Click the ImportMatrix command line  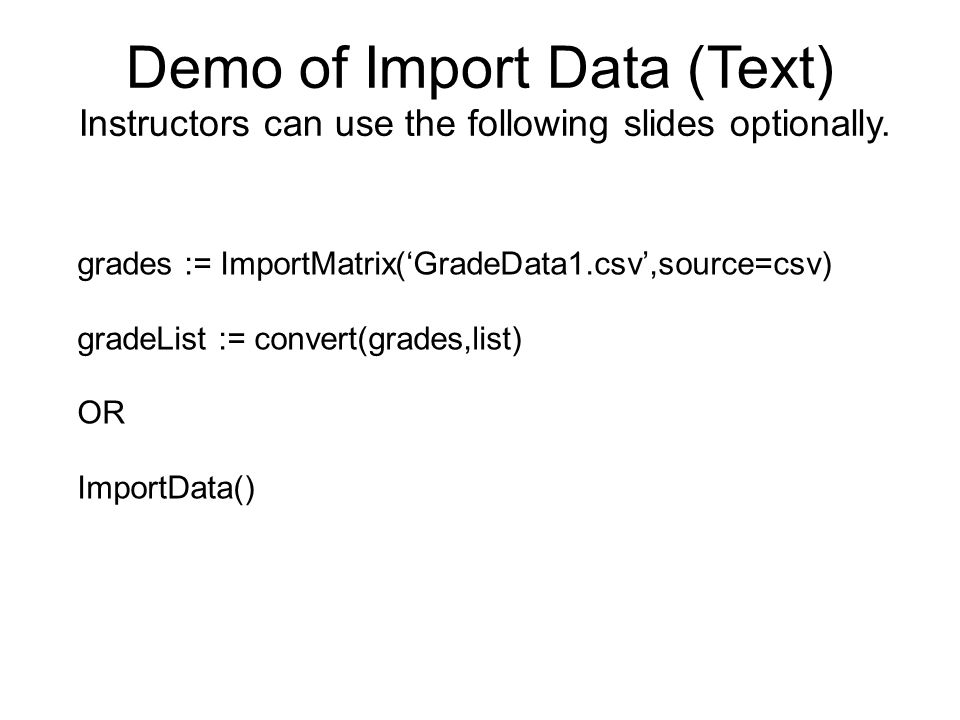click(454, 264)
